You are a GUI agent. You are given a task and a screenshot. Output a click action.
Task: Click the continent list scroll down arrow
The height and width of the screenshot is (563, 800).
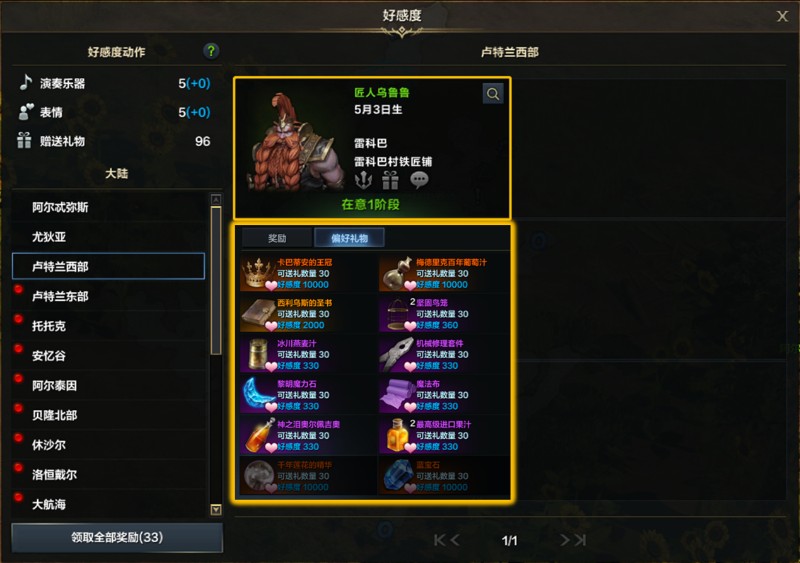pos(216,509)
